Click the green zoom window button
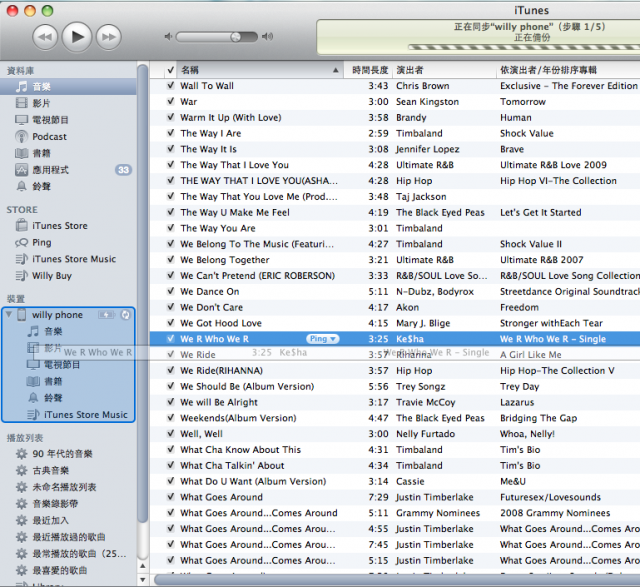 (47, 11)
